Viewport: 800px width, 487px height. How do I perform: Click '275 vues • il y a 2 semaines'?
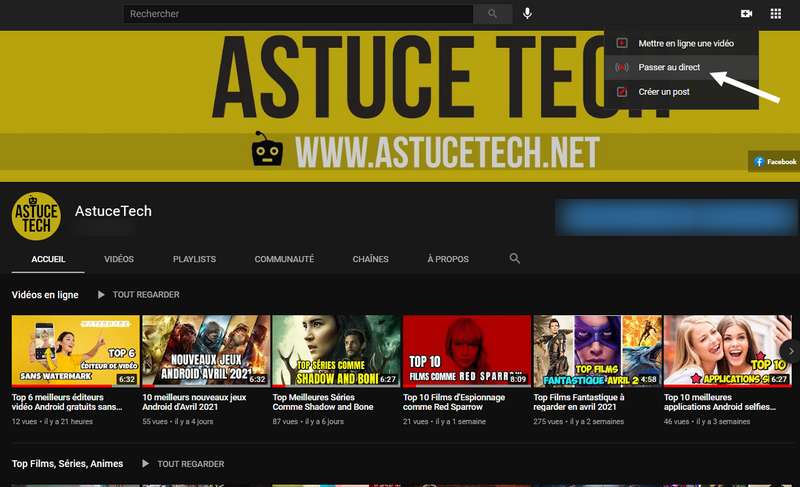pyautogui.click(x=579, y=422)
